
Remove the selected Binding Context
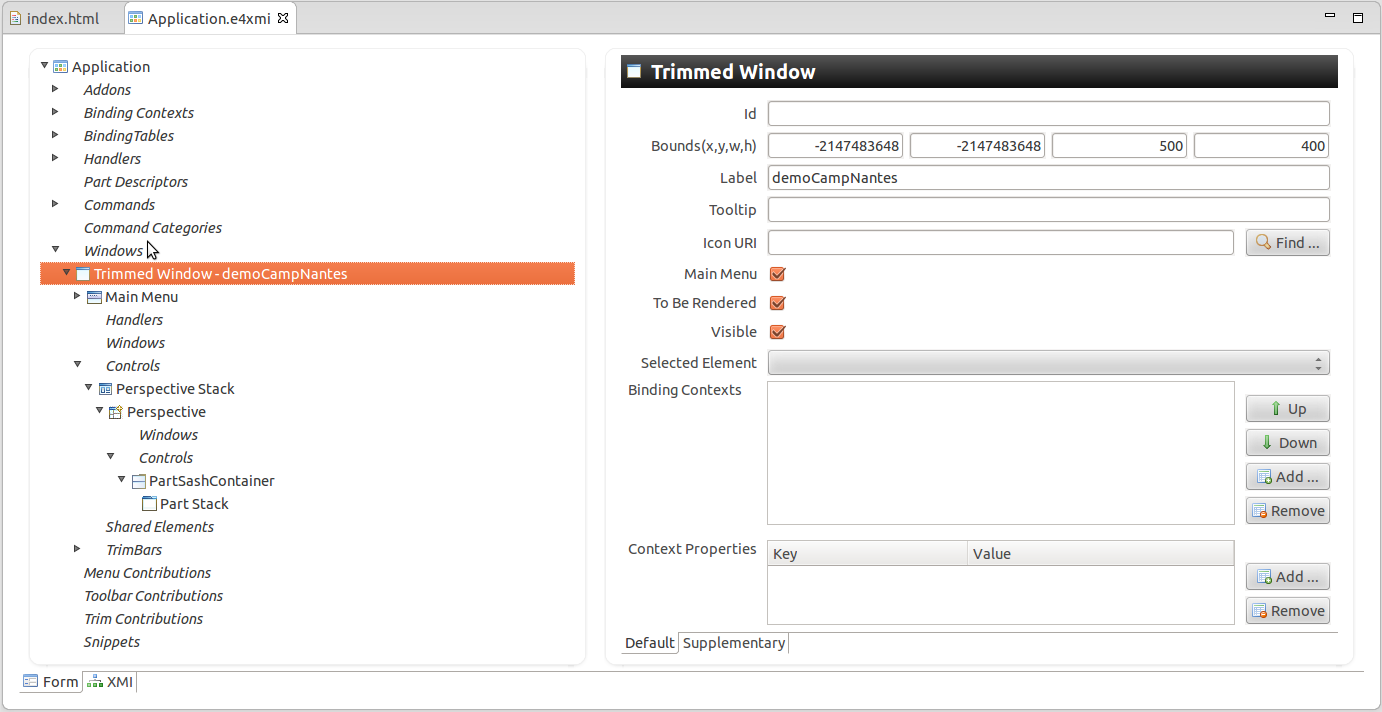(1288, 511)
